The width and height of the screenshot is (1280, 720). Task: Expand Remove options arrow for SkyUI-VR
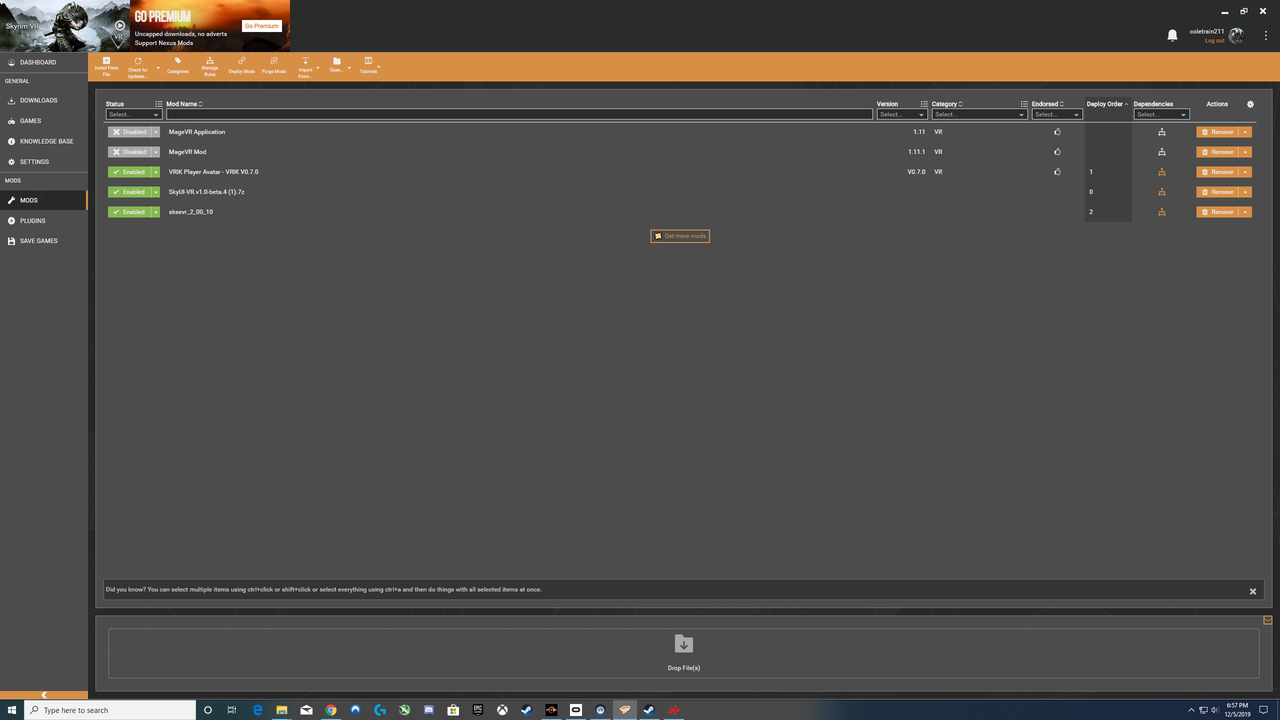pyautogui.click(x=1245, y=192)
